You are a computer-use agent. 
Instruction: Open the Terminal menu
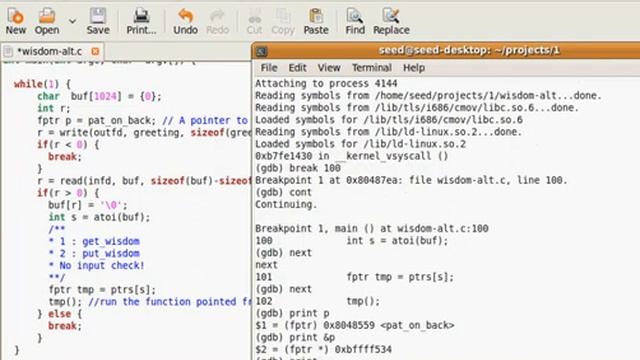pos(372,68)
